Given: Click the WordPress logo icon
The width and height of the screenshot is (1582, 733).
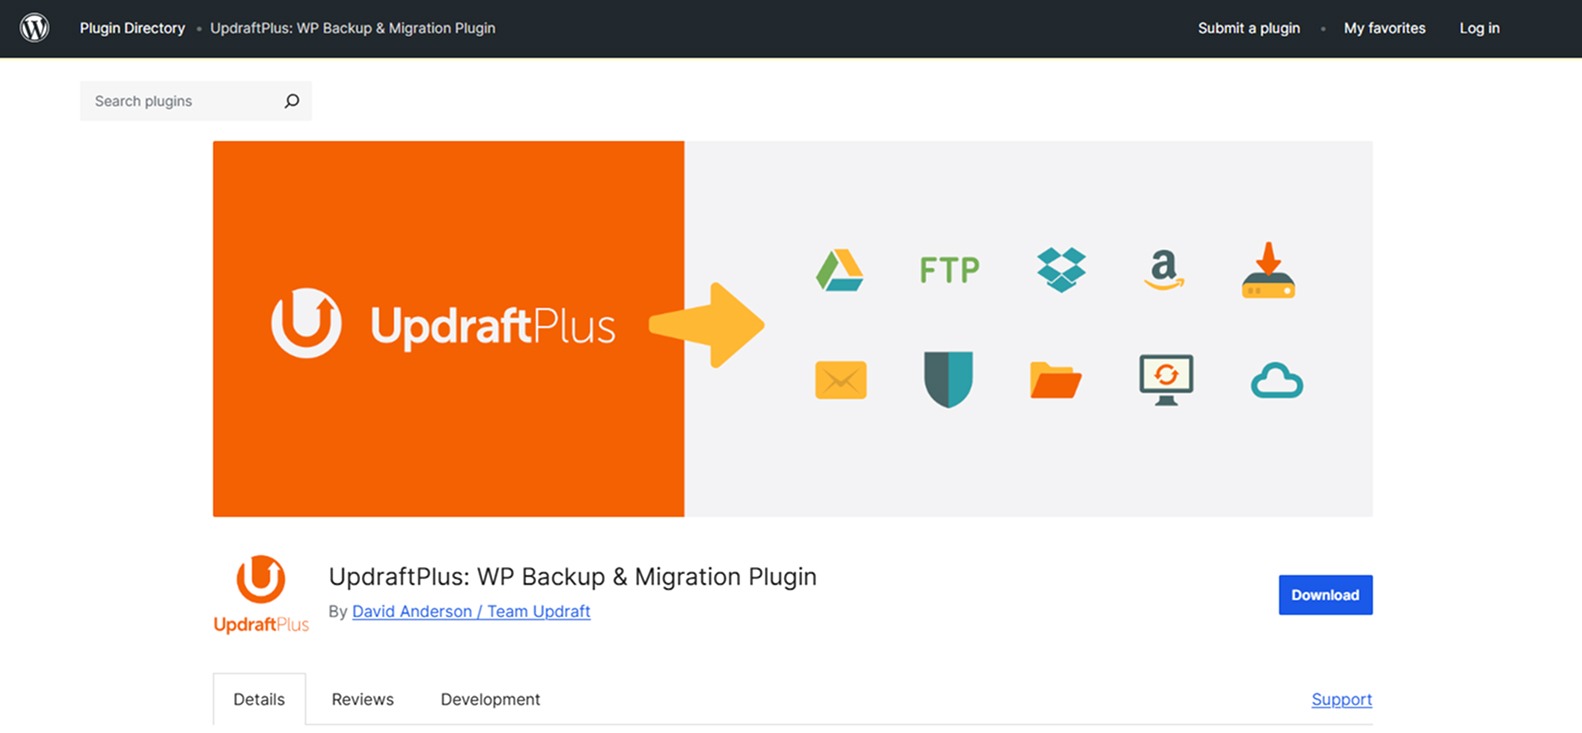Looking at the screenshot, I should tap(35, 28).
